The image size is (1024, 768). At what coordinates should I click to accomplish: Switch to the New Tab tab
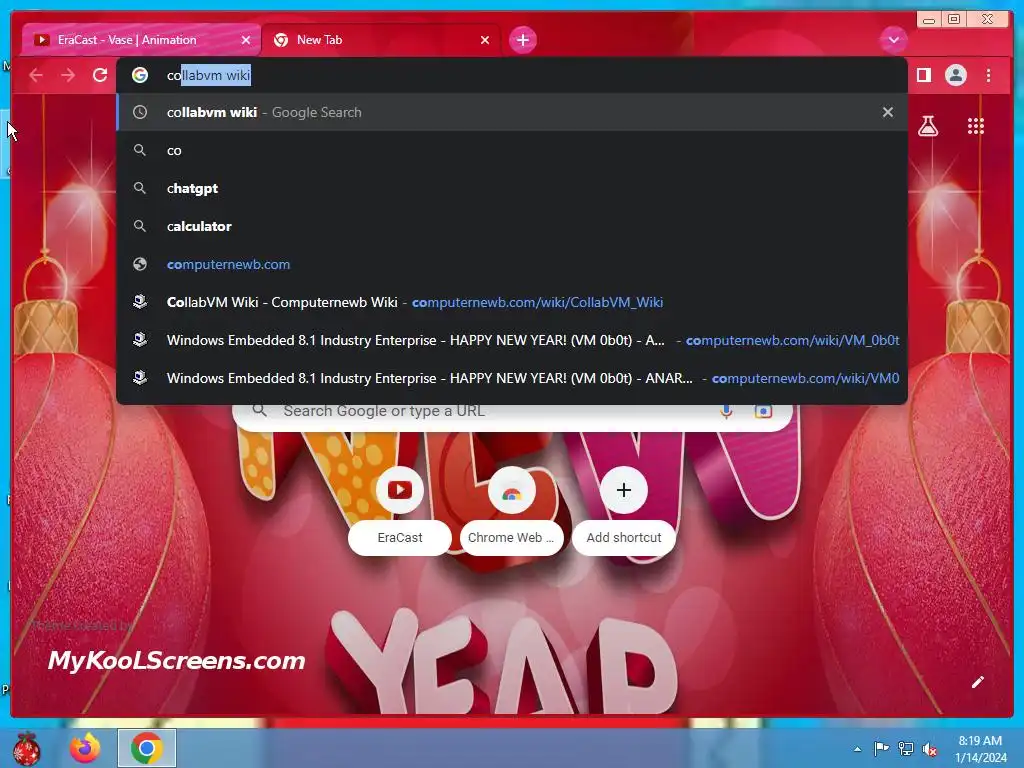point(382,40)
